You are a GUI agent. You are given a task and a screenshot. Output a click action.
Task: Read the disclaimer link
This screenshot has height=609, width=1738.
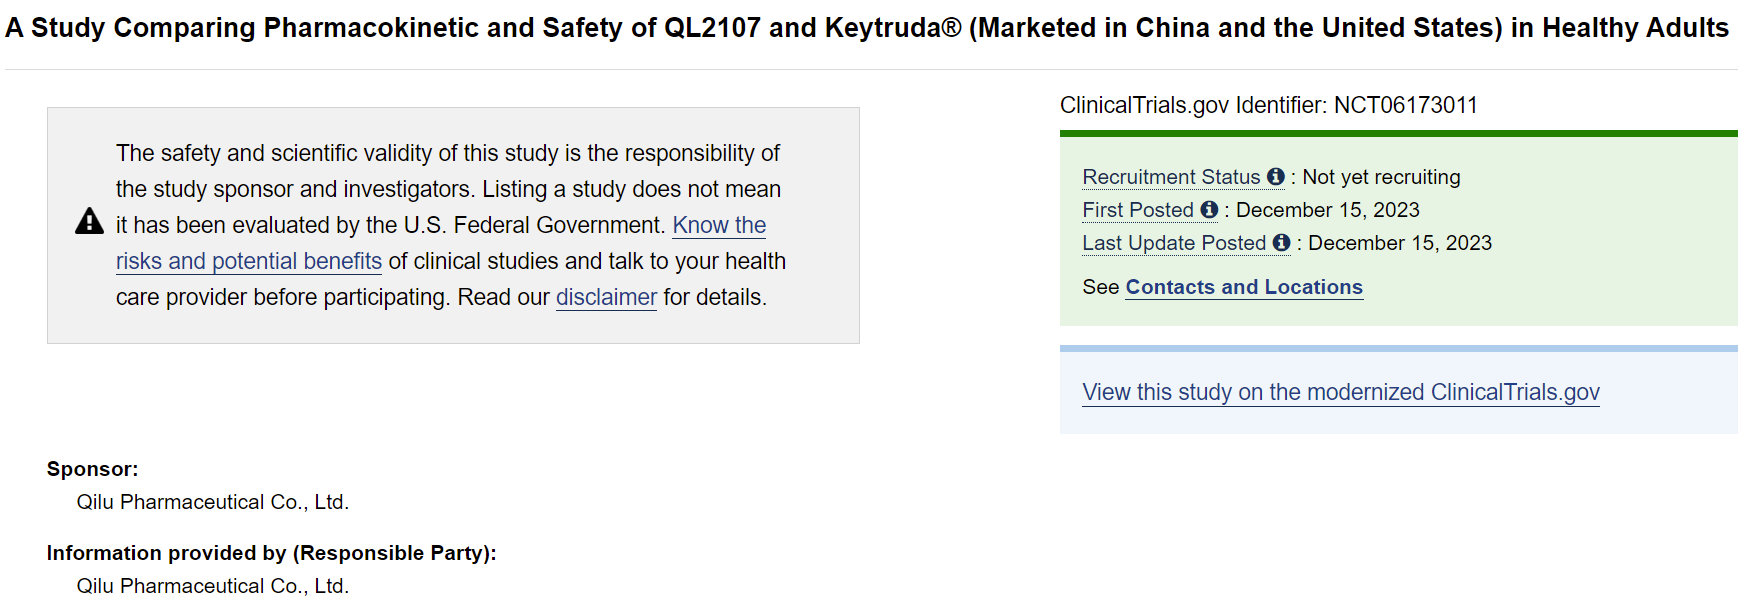coord(606,297)
